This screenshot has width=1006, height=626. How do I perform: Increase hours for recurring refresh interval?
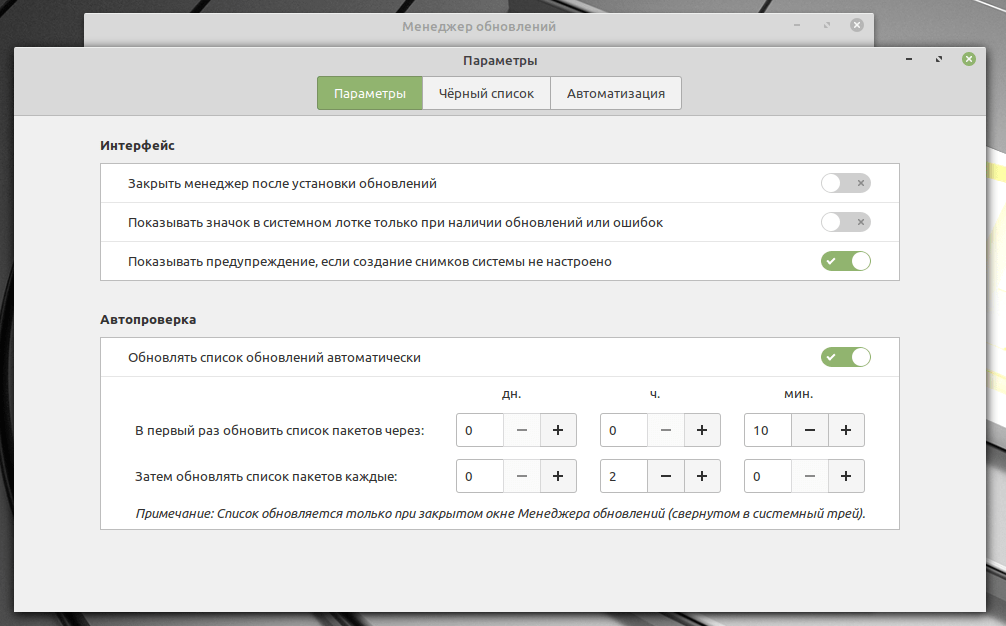tap(702, 476)
